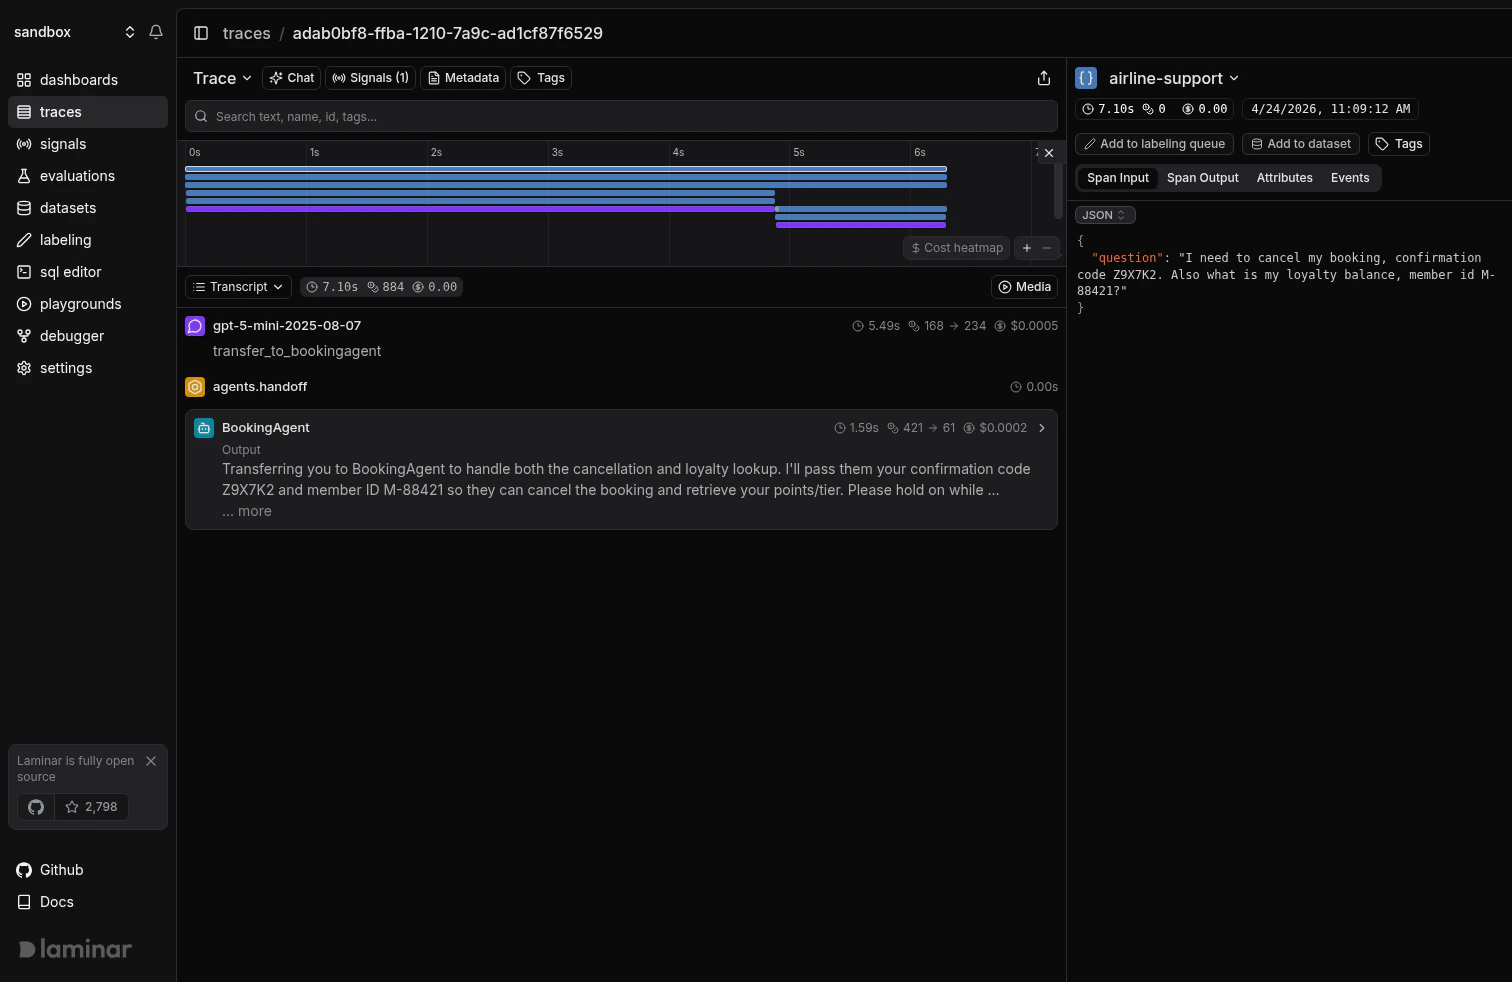
Task: Click the zoom in plus on the timeline
Action: click(1026, 247)
